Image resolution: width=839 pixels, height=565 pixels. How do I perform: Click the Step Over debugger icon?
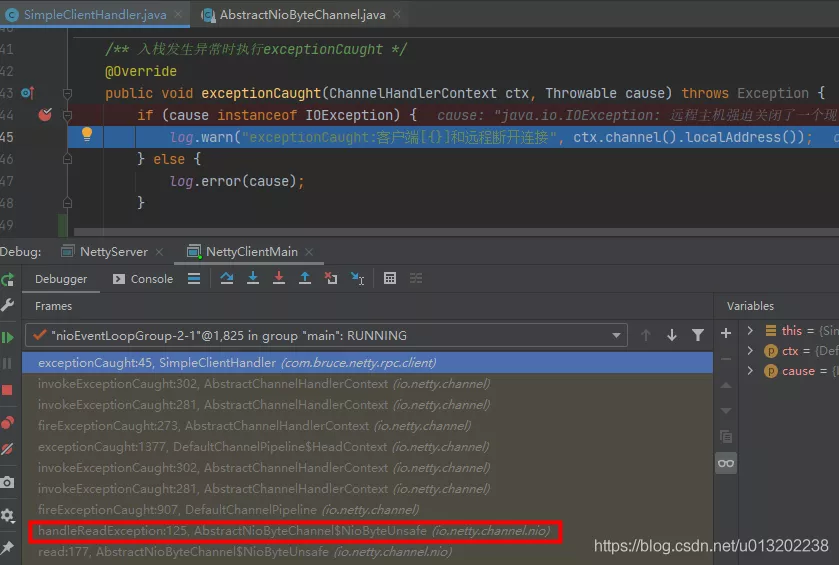point(227,279)
